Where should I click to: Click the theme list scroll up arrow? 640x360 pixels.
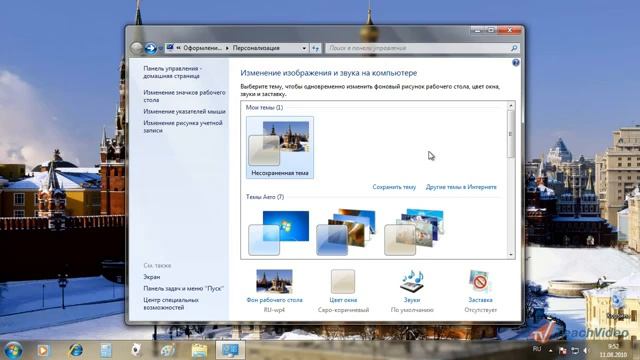click(x=511, y=106)
